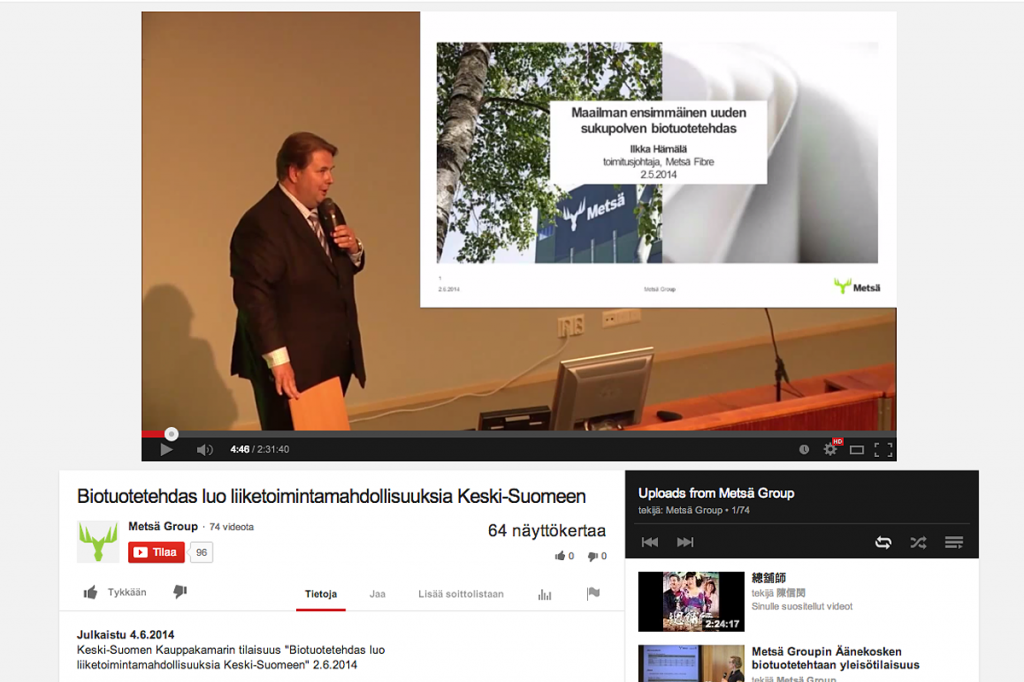Skip to next video in playlist

685,542
